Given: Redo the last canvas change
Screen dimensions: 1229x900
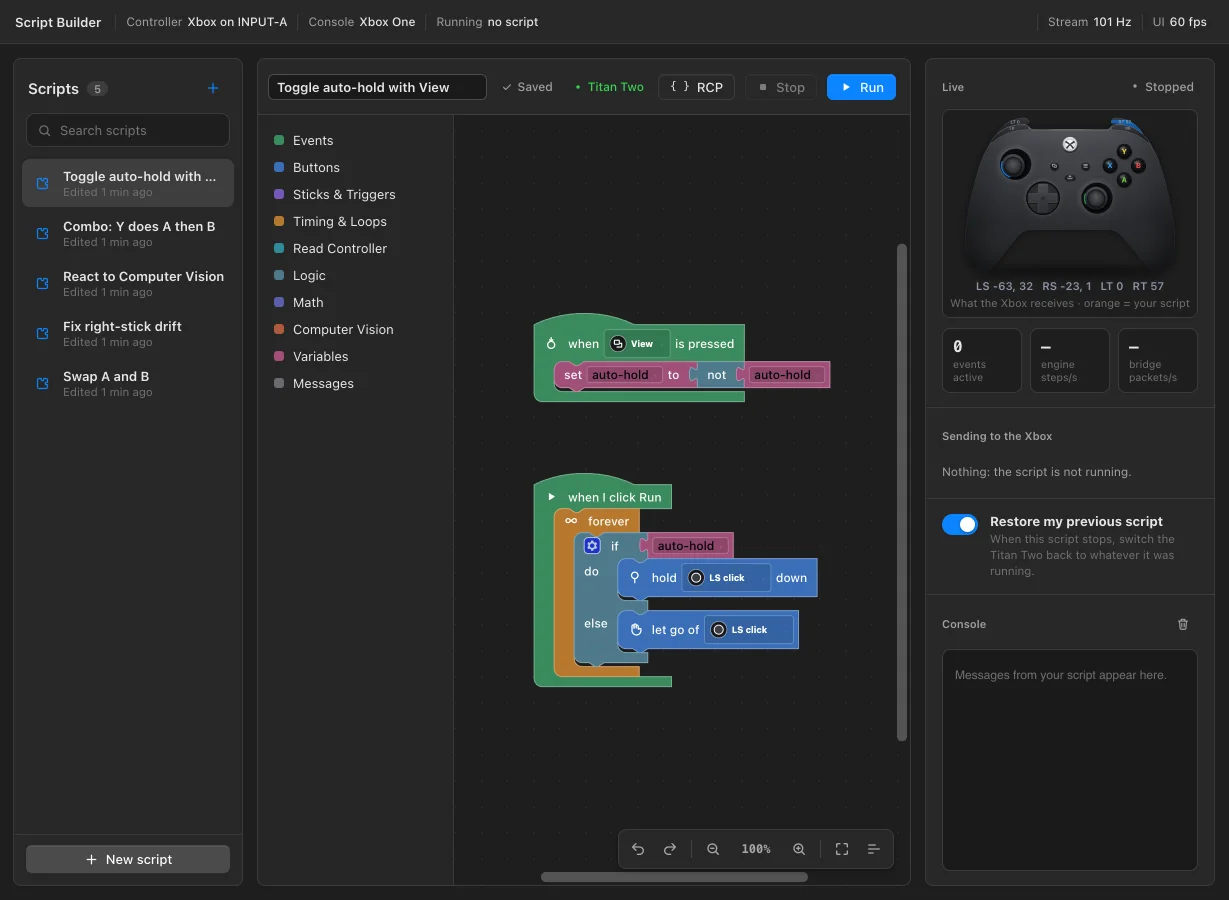Looking at the screenshot, I should click(670, 849).
